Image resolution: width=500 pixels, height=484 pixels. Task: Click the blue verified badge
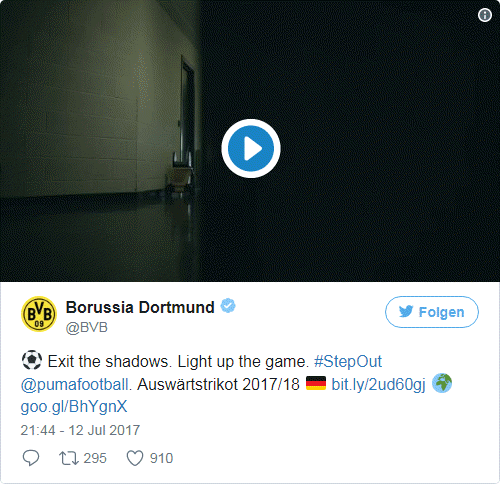tap(228, 306)
